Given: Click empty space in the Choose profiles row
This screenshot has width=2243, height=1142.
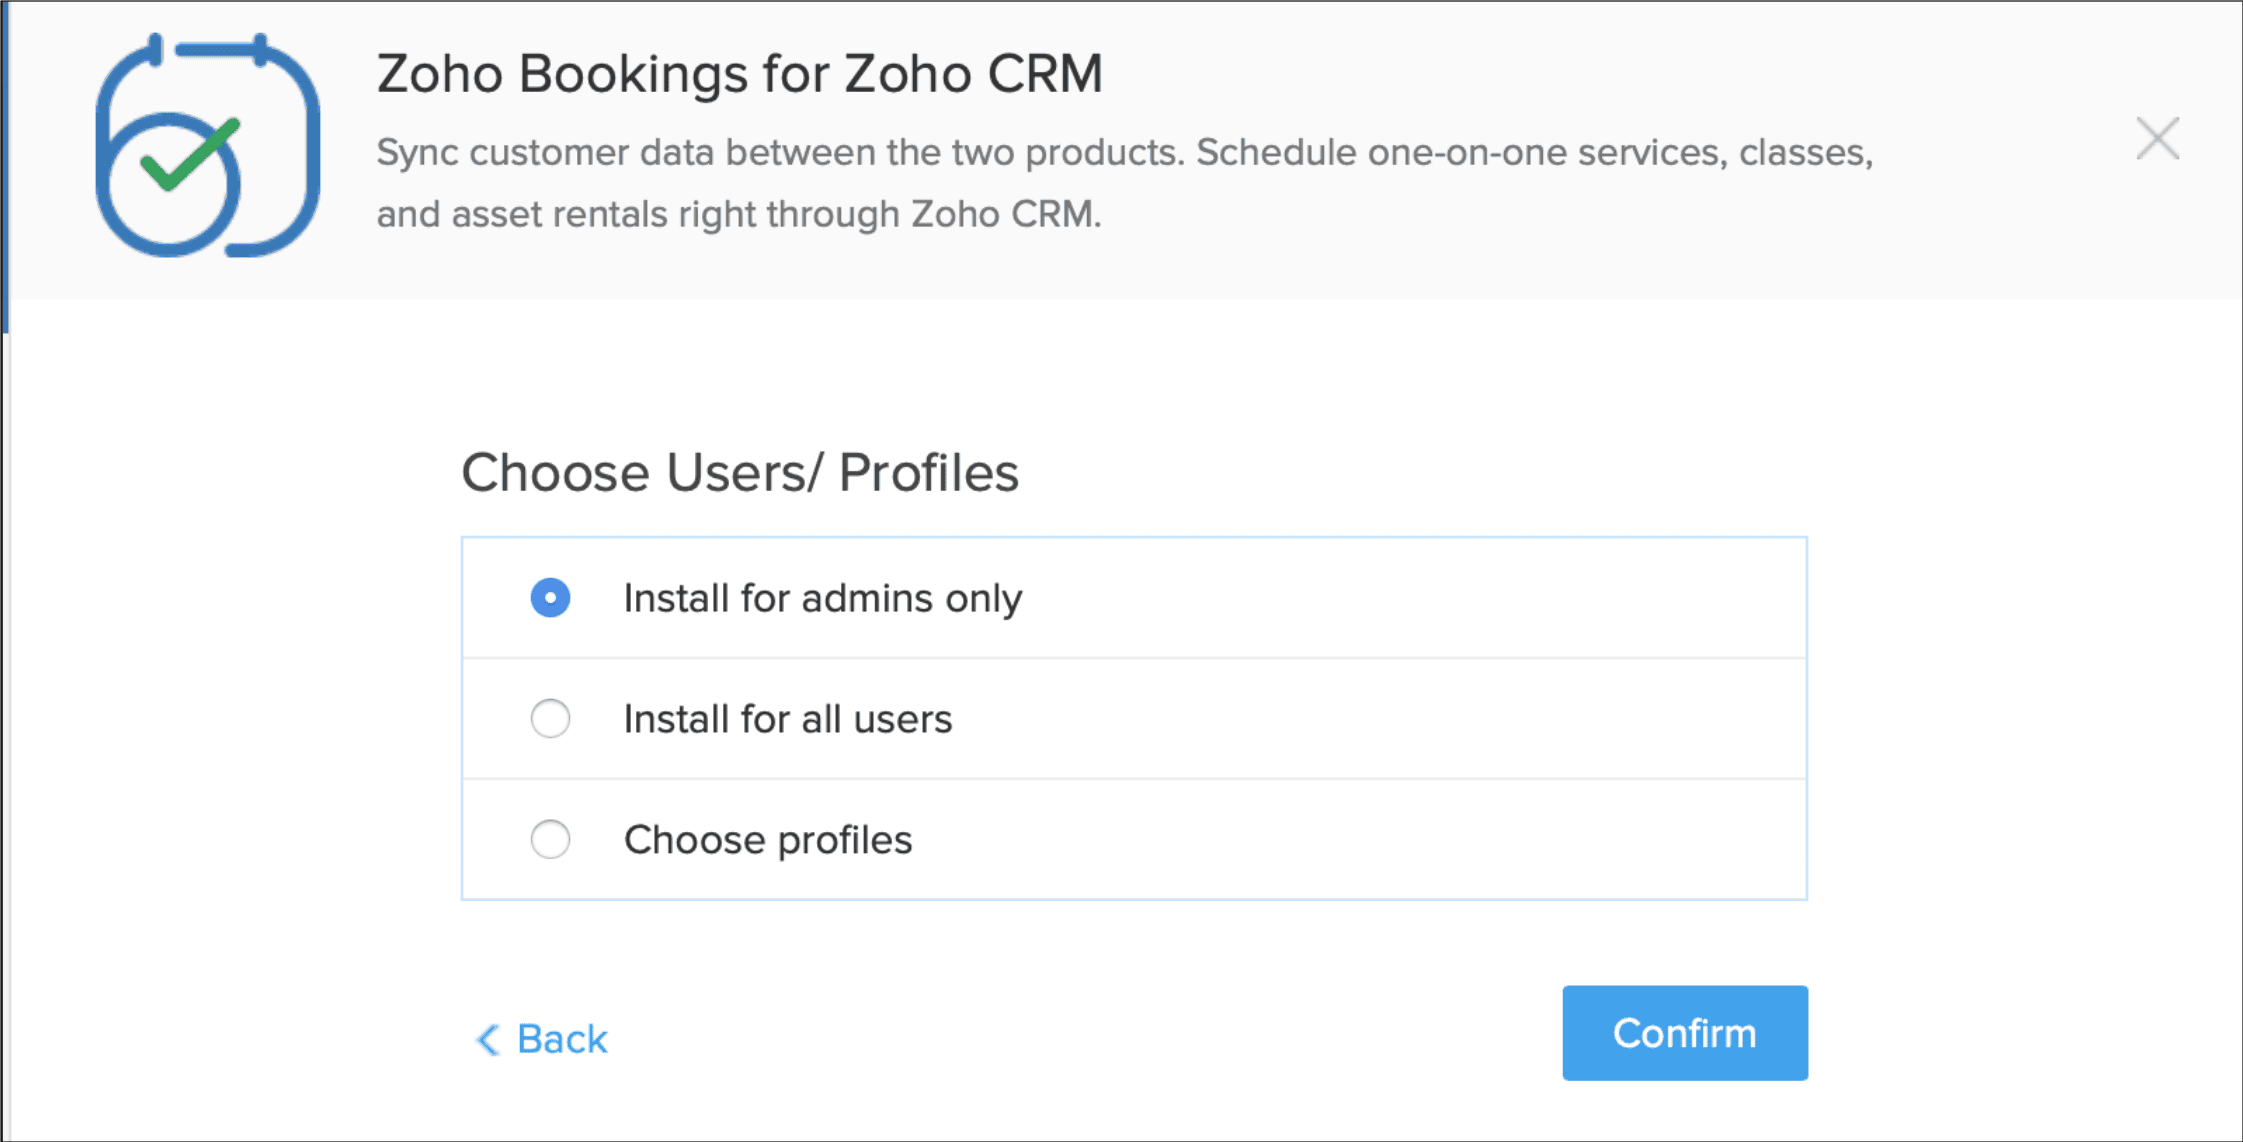Looking at the screenshot, I should [1400, 839].
